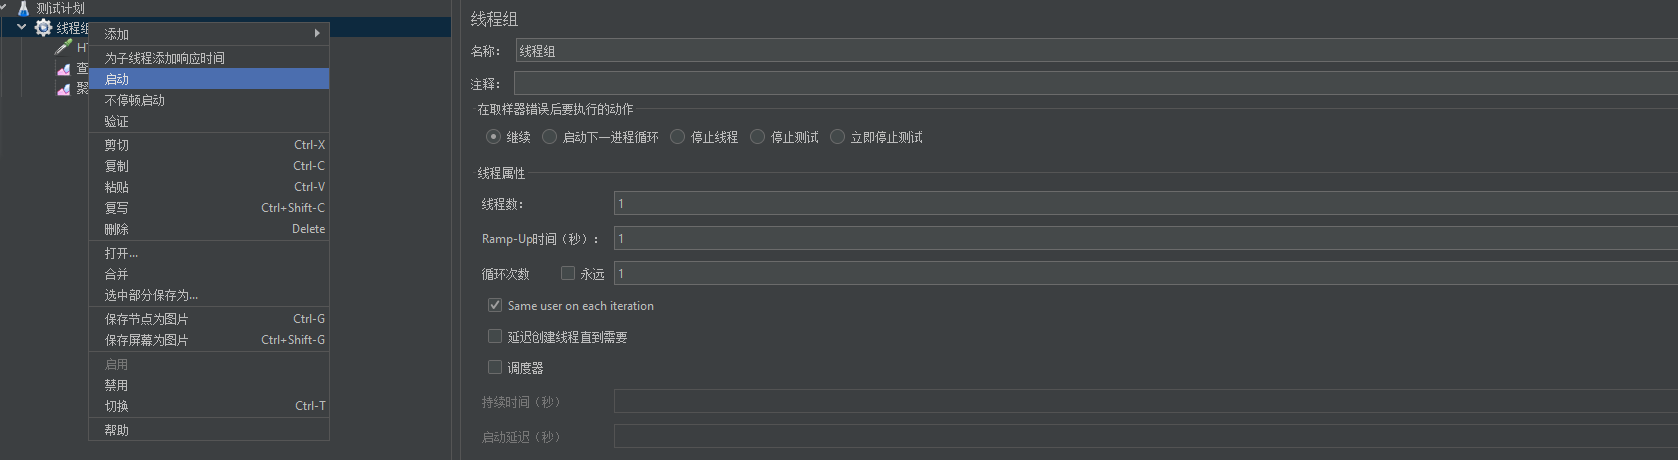Image resolution: width=1678 pixels, height=460 pixels.
Task: Choose 复制 Ctrl-C menu entry
Action: tap(209, 166)
